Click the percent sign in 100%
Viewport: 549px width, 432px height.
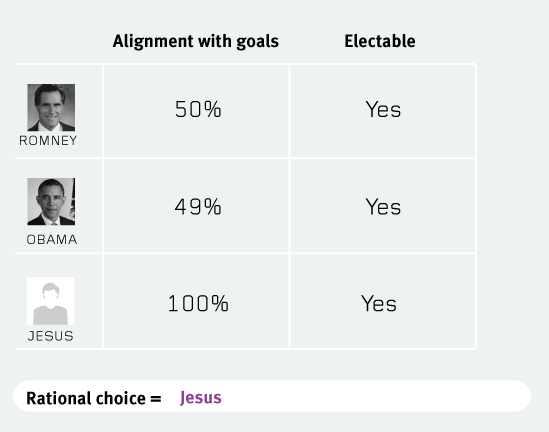click(x=220, y=303)
